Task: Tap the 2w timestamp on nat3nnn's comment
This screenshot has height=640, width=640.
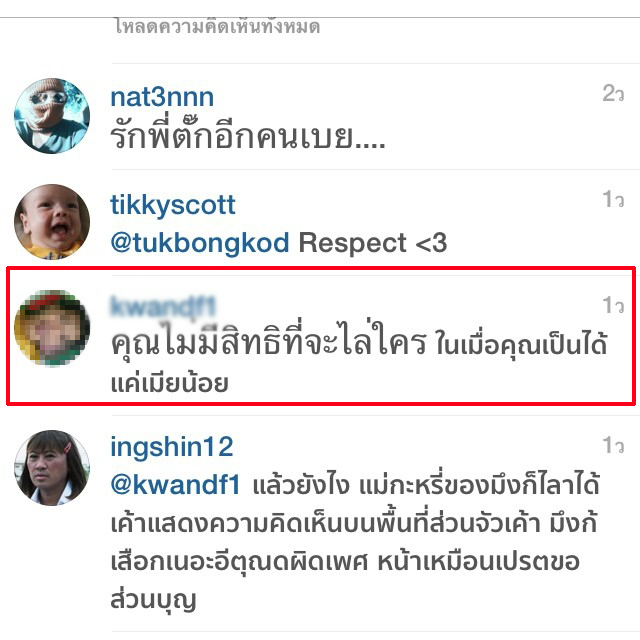Action: (x=613, y=93)
